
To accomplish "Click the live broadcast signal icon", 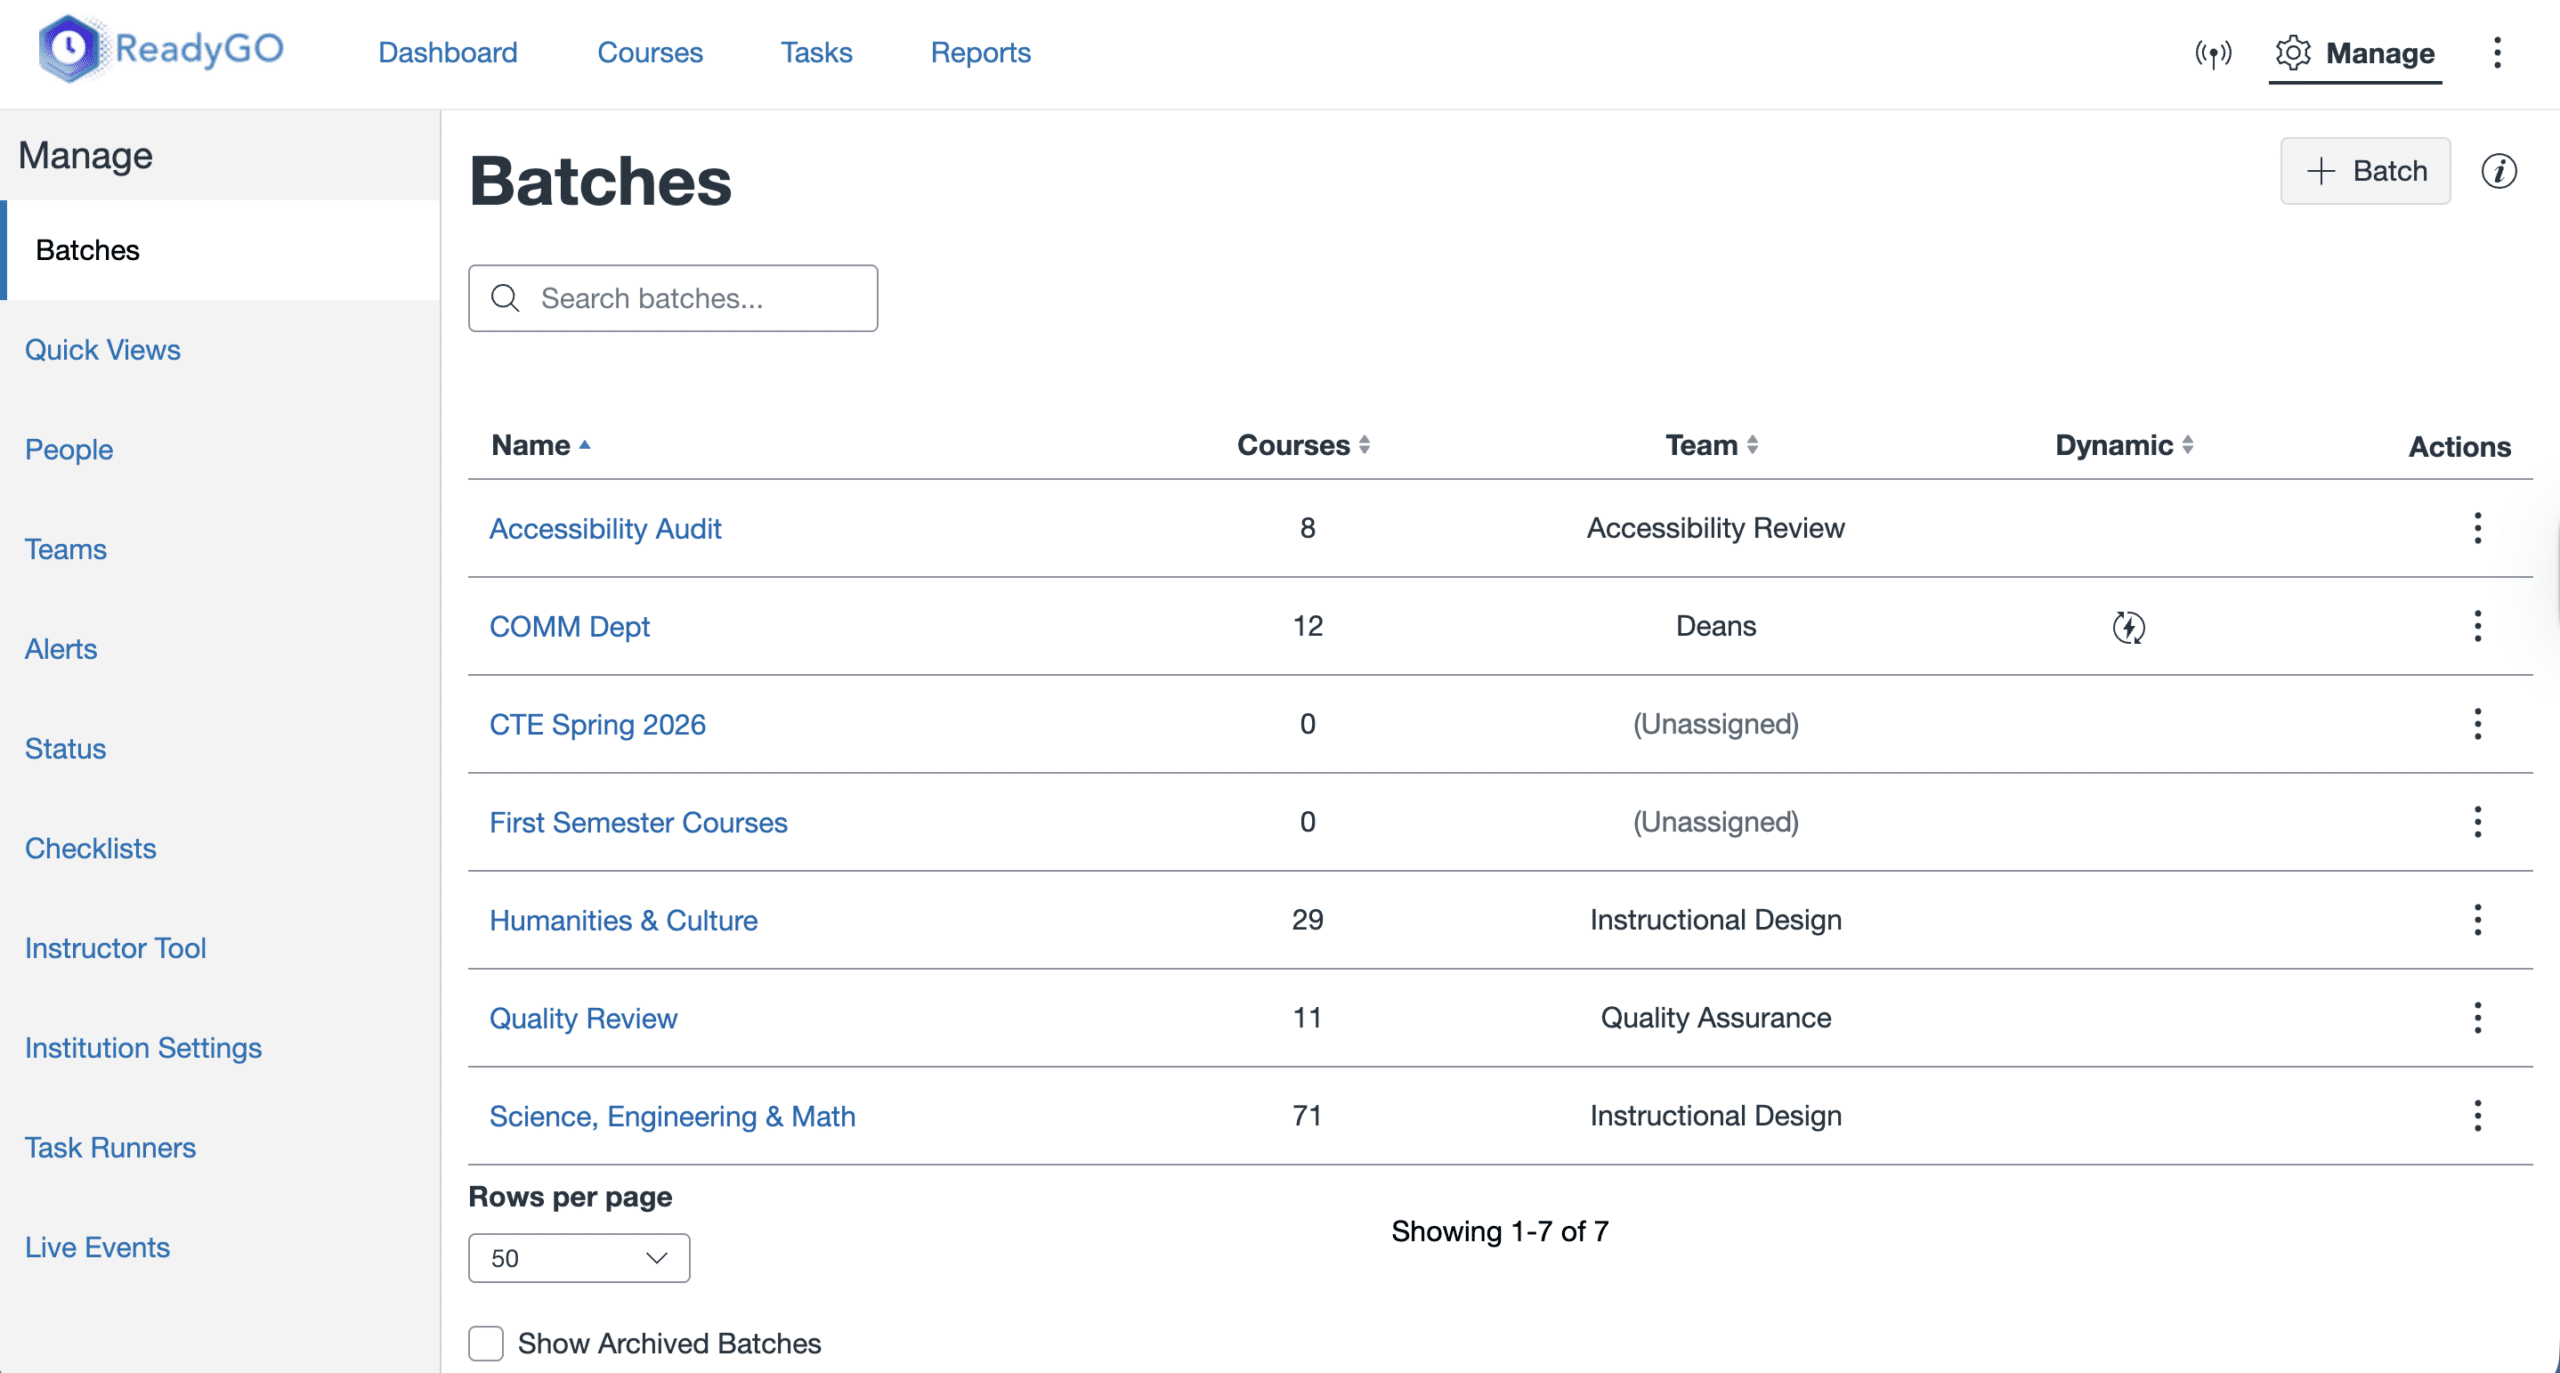I will click(2213, 53).
